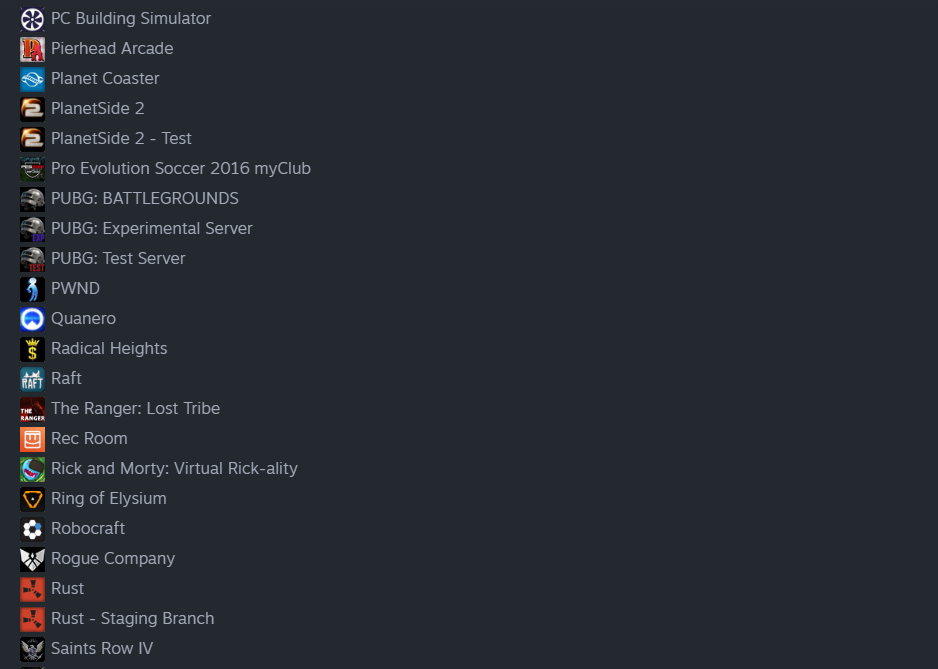
Task: Open Rust - Staging Branch entry
Action: [132, 619]
